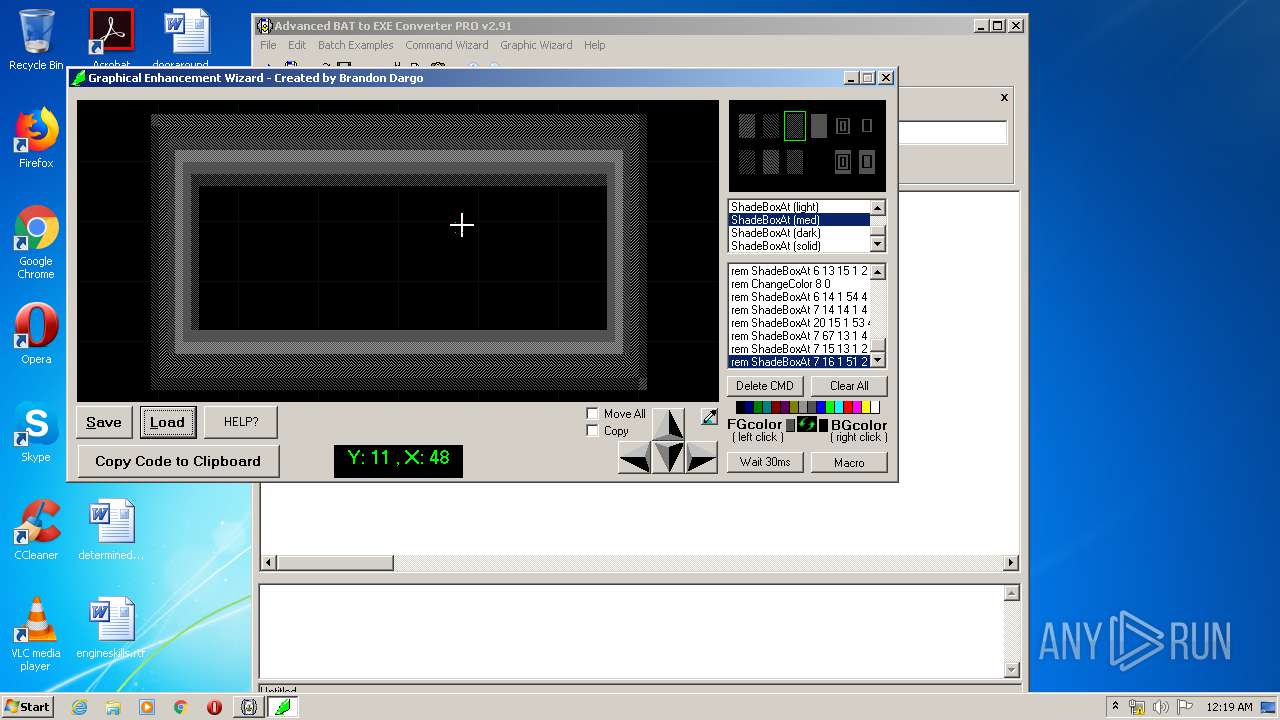Open the Command Wizard menu
1280x720 pixels.
pyautogui.click(x=447, y=45)
